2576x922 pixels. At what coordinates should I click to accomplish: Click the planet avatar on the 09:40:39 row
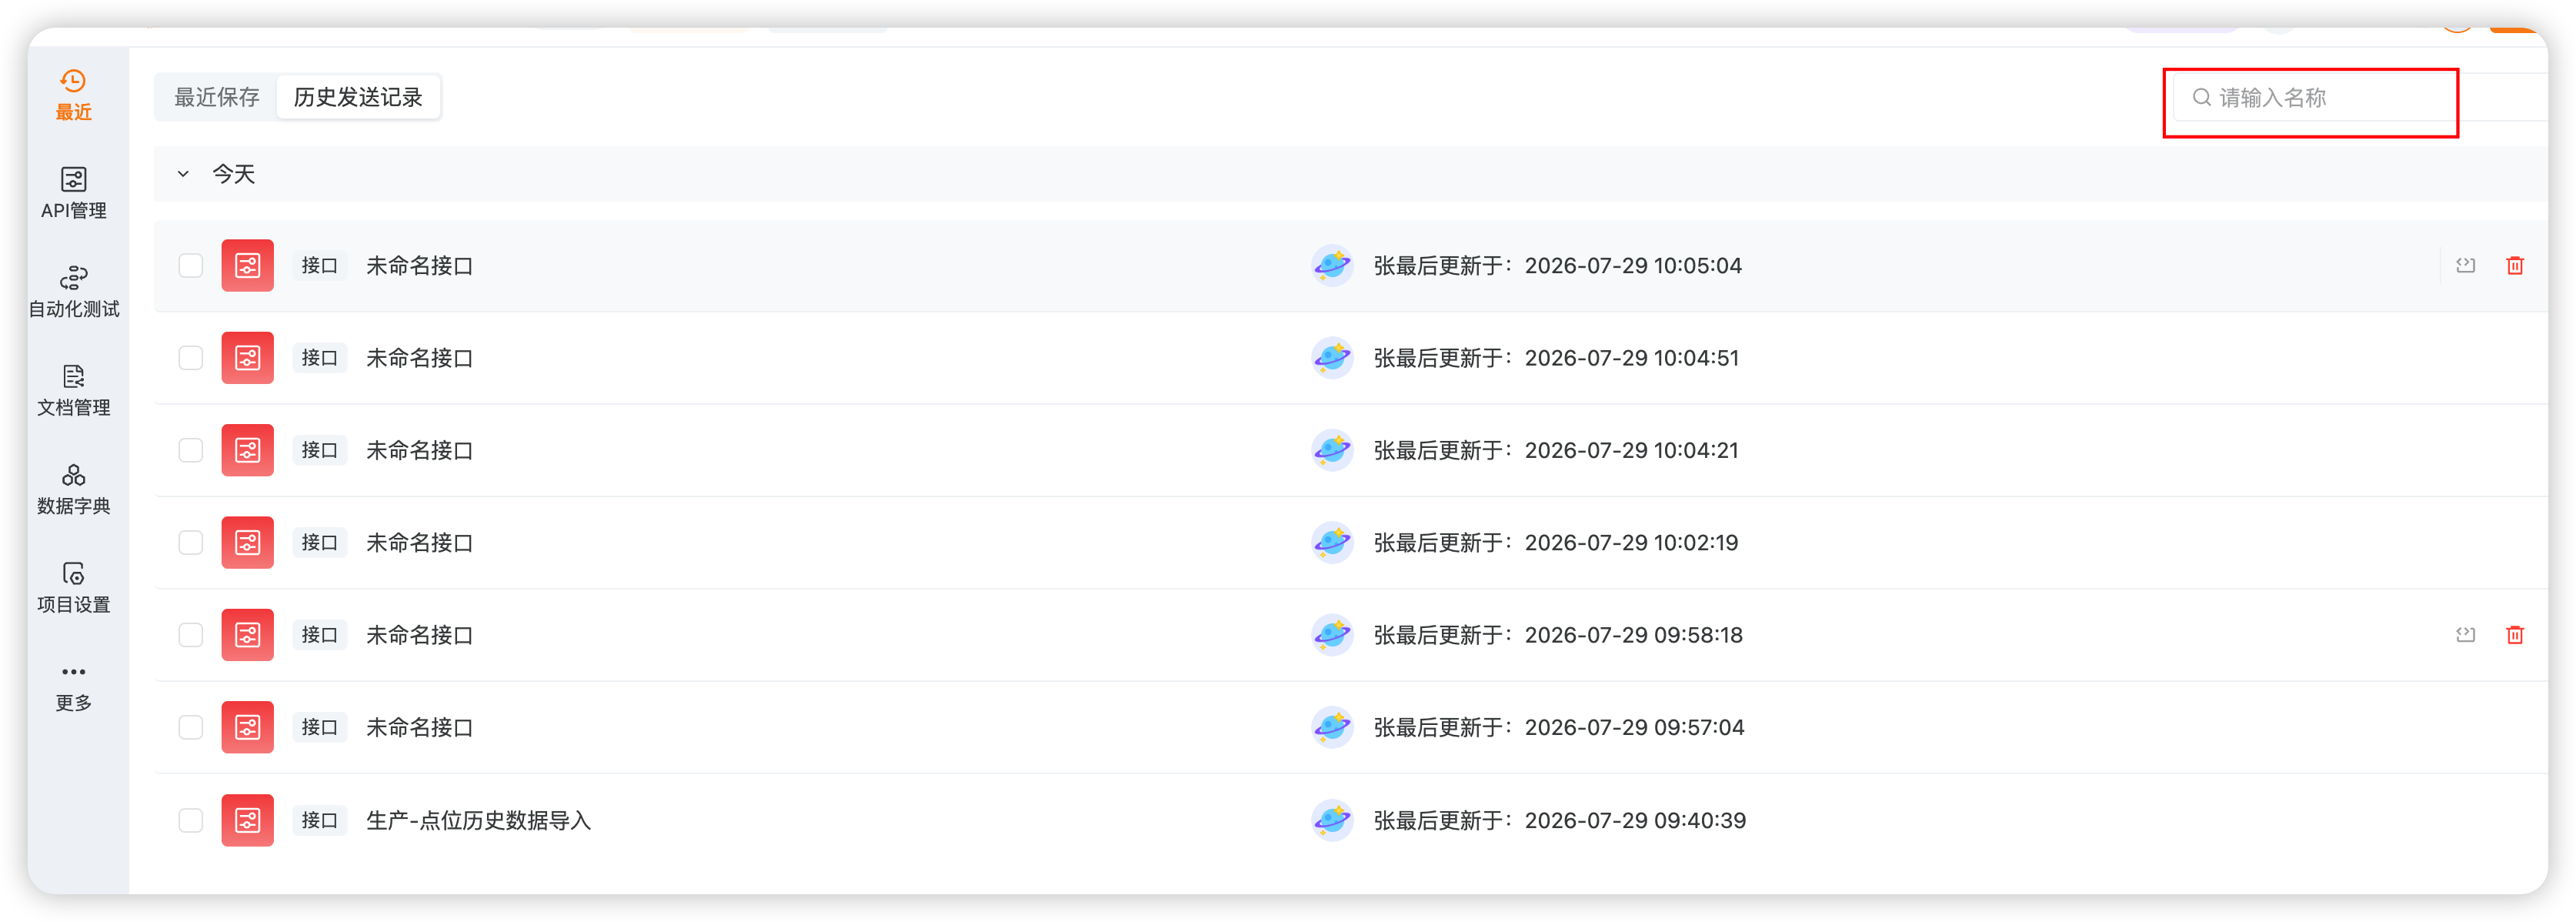coord(1332,820)
